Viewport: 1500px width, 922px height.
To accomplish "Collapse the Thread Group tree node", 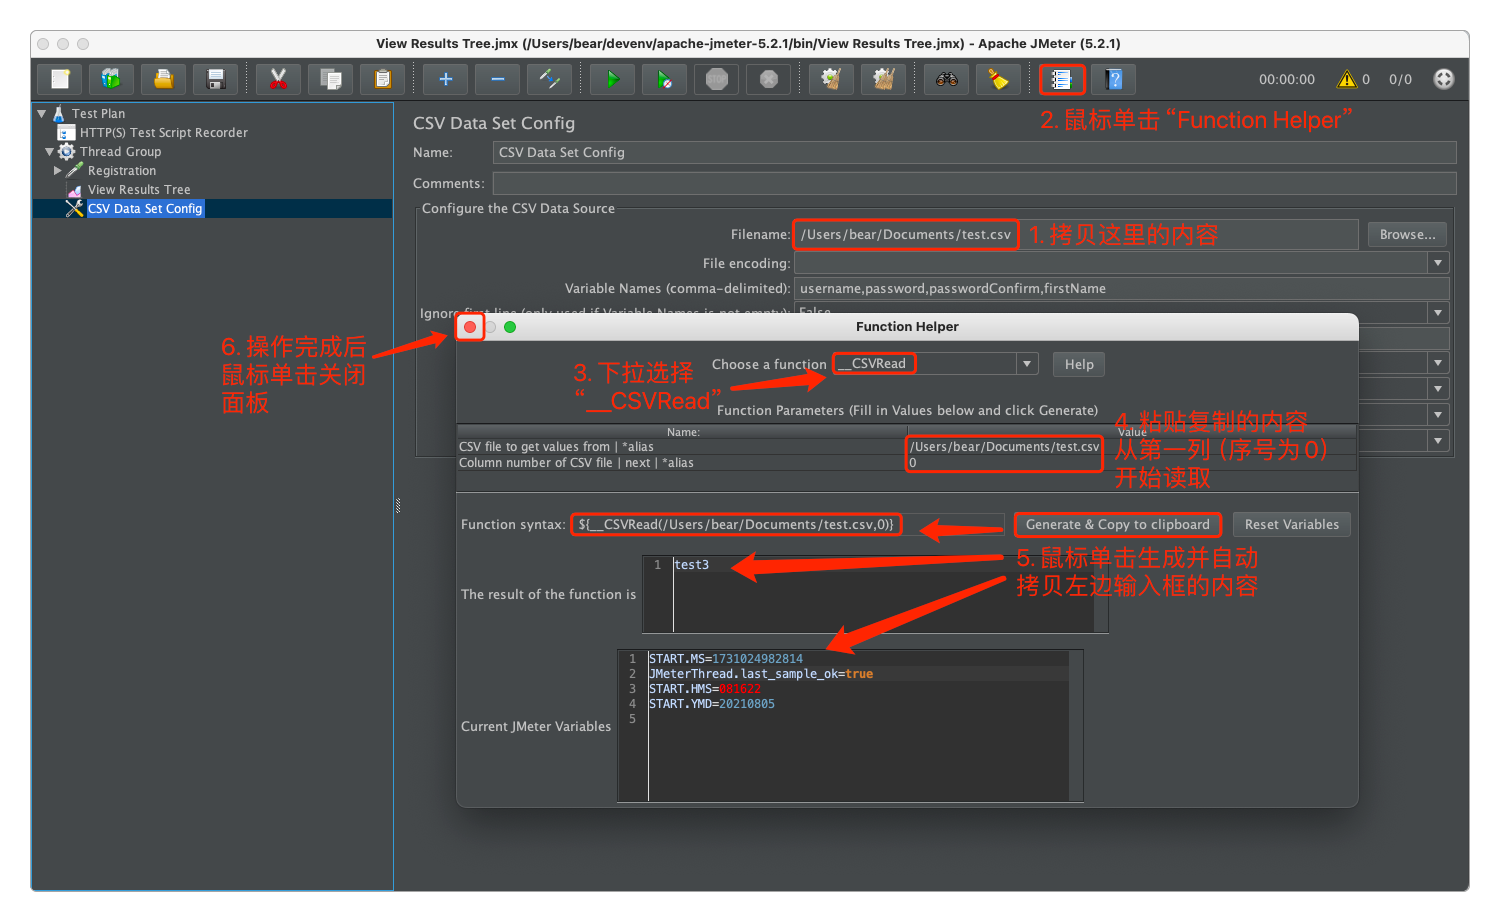I will point(50,152).
